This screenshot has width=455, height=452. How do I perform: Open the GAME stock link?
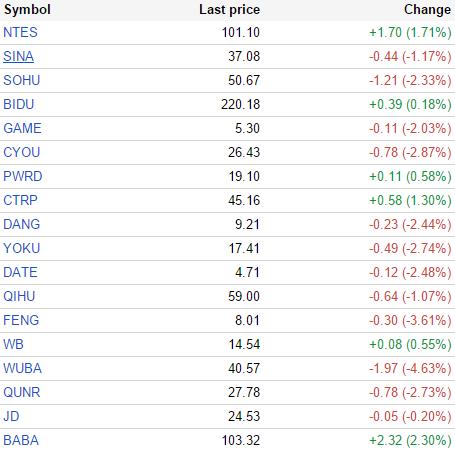click(22, 128)
